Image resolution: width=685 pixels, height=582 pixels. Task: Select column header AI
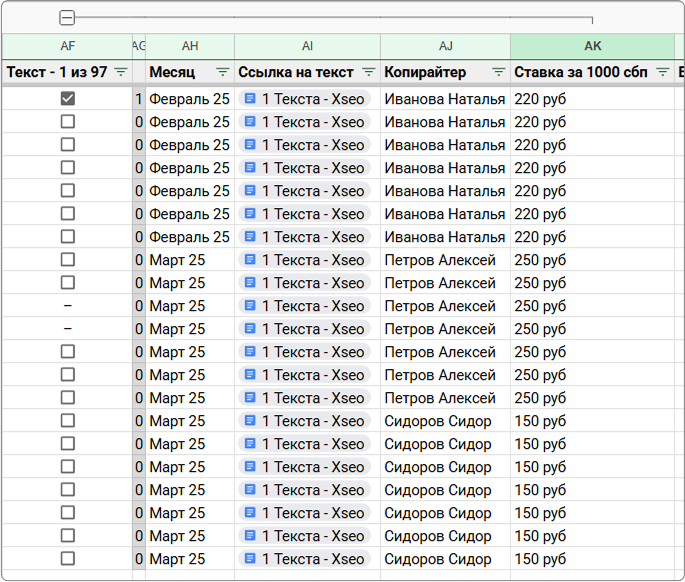pyautogui.click(x=307, y=46)
